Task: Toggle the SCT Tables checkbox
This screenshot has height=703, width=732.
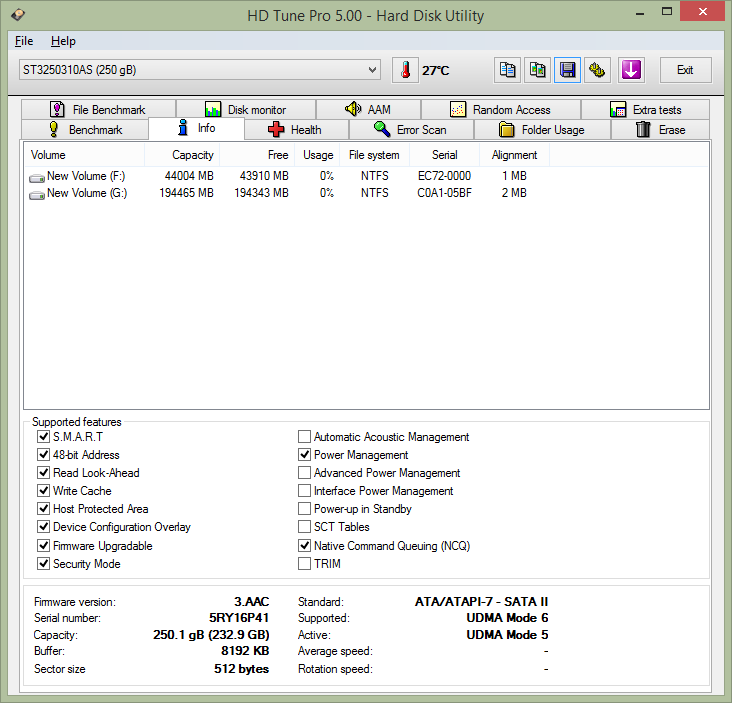Action: pos(304,527)
